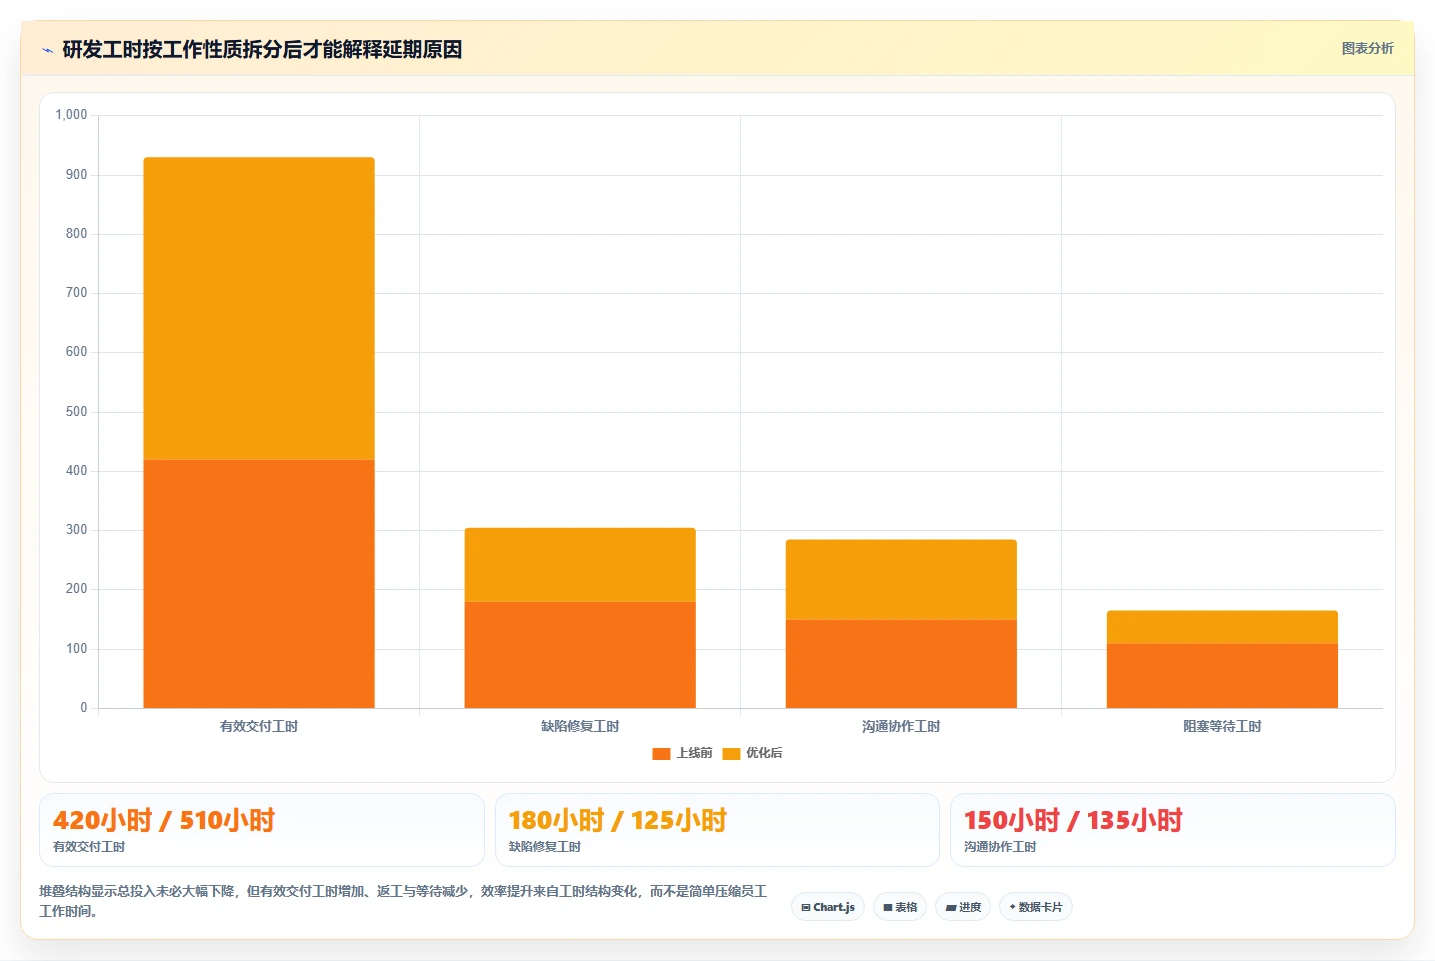Click the 数据卡片 tag chip

pos(1036,907)
